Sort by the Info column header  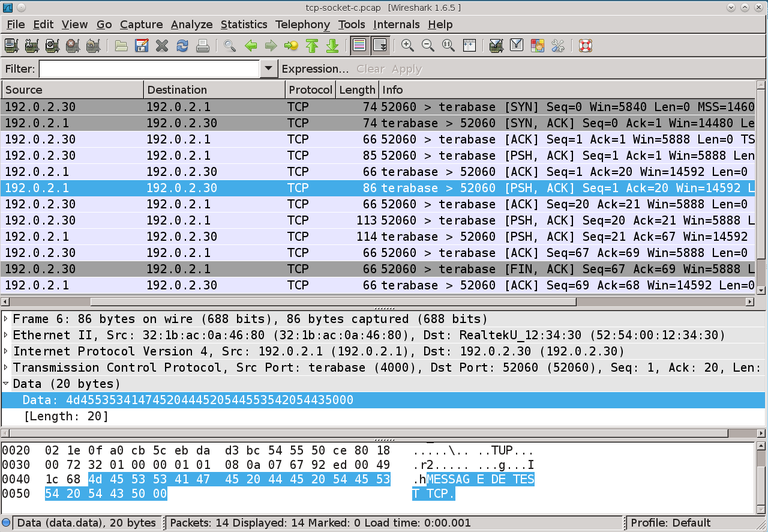click(x=567, y=90)
